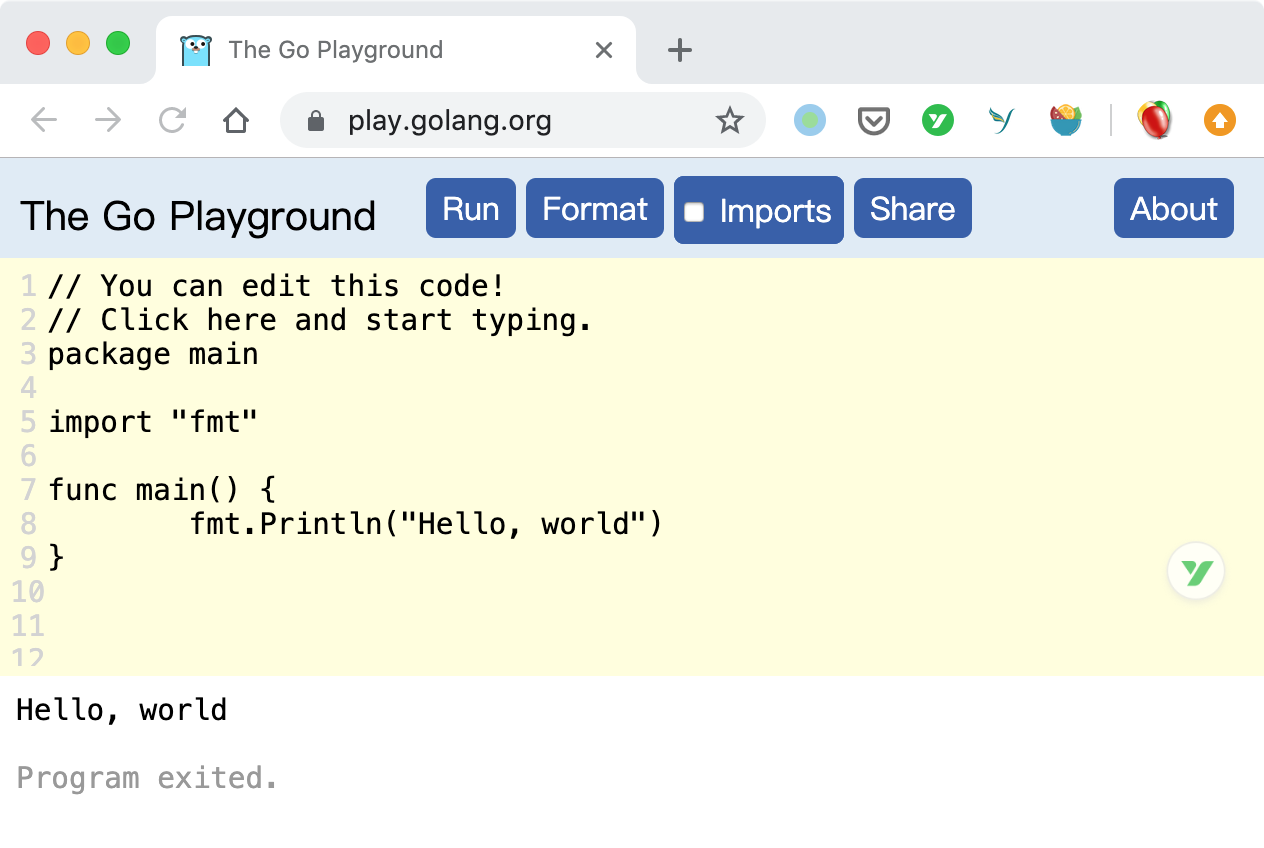This screenshot has height=848, width=1264.
Task: Enable the Imports checkbox
Action: pos(694,212)
